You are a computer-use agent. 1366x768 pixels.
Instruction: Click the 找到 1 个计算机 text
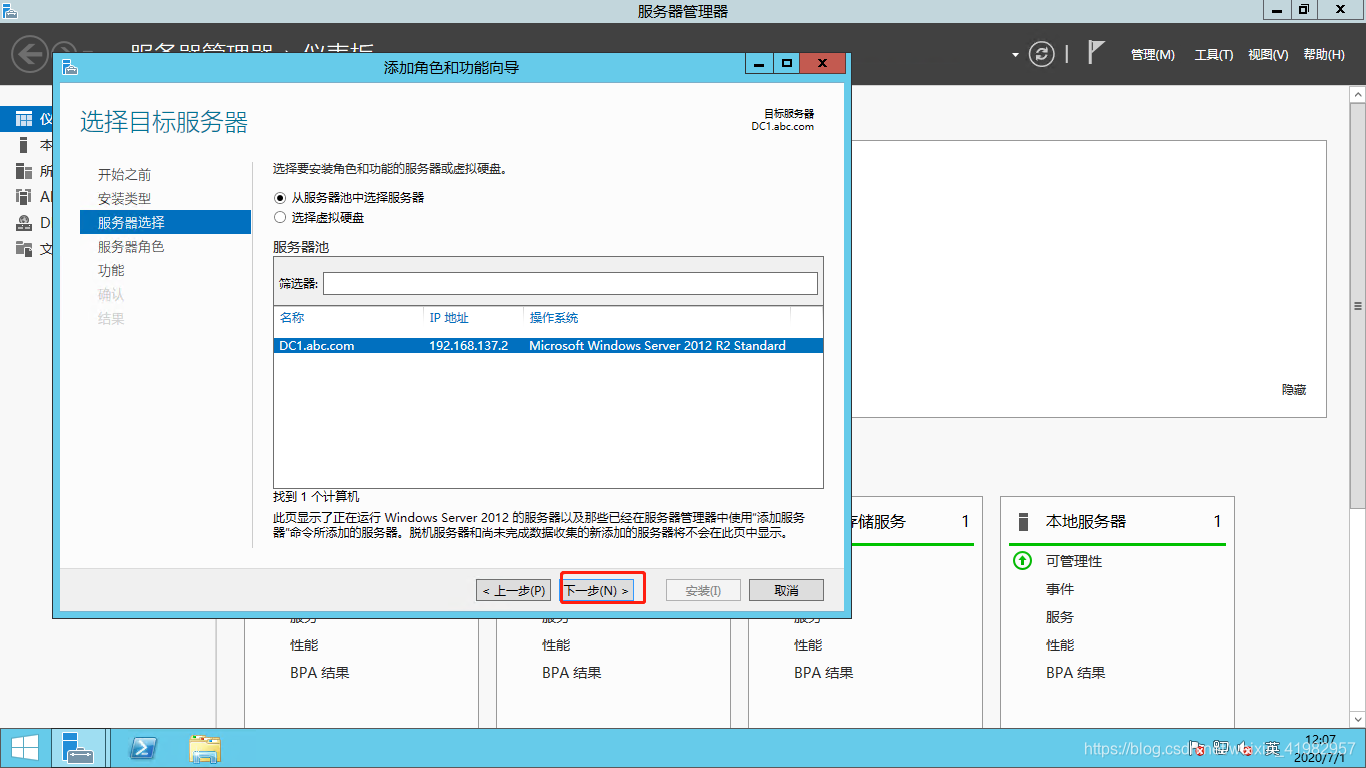pyautogui.click(x=316, y=497)
